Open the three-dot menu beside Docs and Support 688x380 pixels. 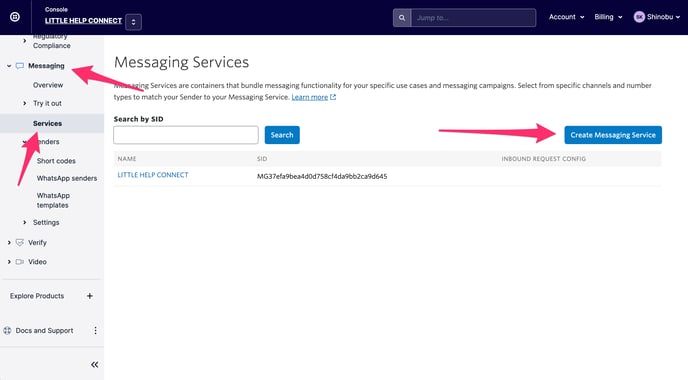point(95,331)
